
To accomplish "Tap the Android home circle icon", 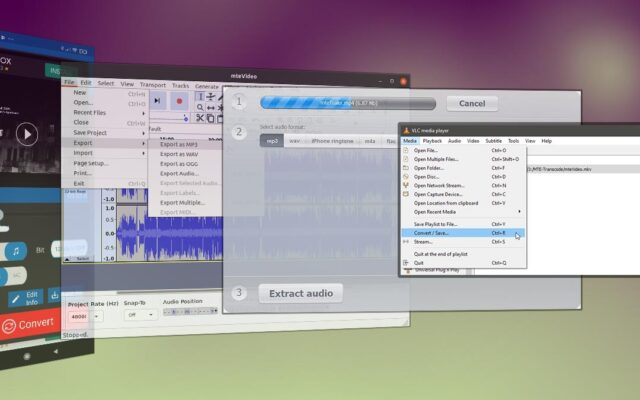I will (x=27, y=356).
